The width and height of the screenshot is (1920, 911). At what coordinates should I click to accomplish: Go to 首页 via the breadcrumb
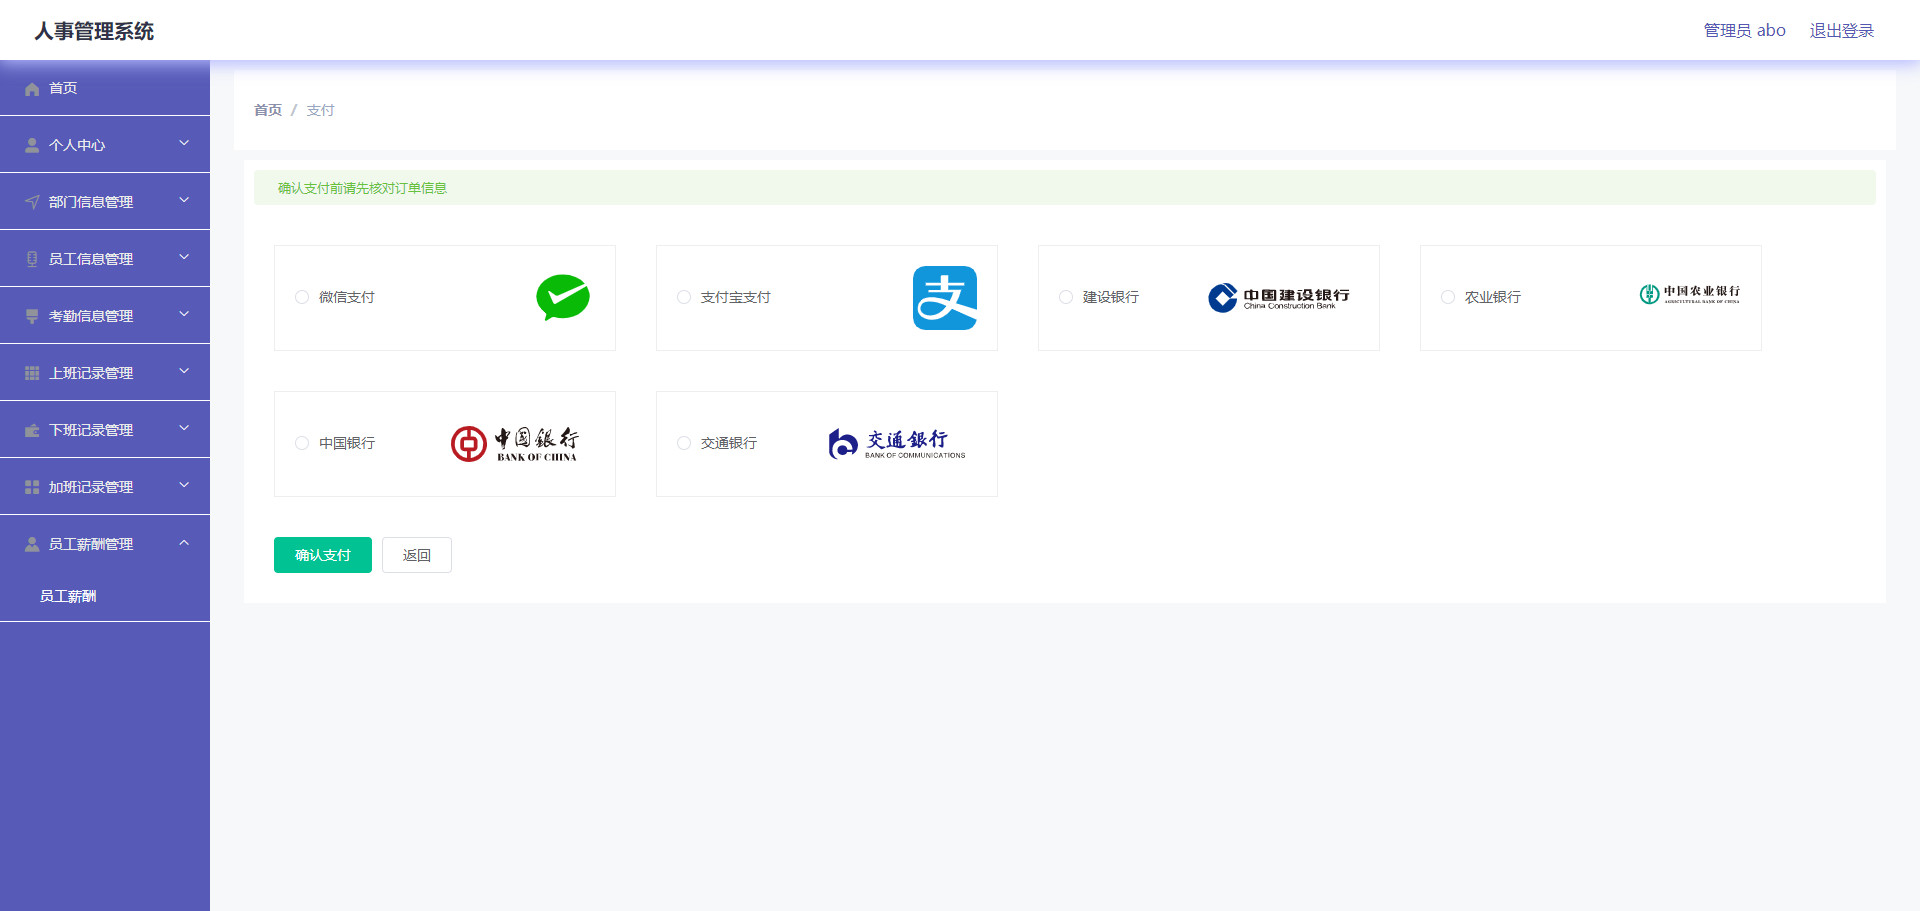click(268, 110)
